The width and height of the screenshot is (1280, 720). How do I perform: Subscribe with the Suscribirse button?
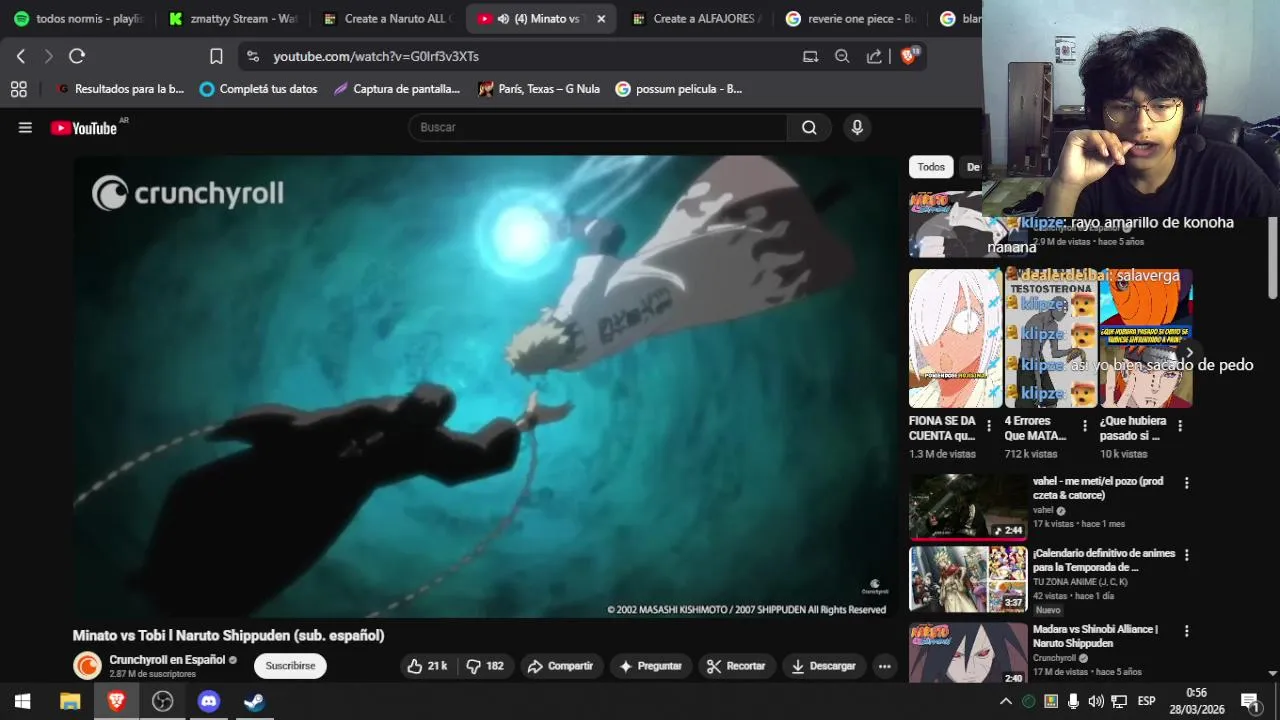(x=290, y=666)
